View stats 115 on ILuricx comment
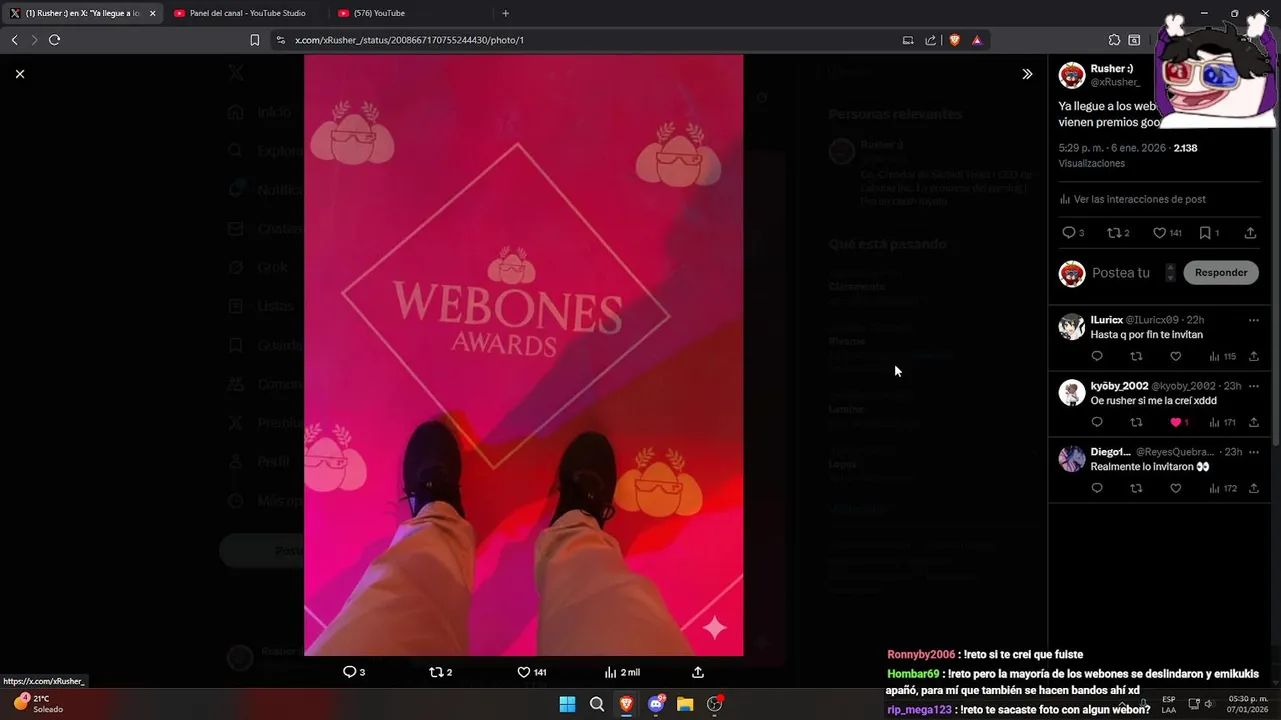The image size is (1281, 720). click(1222, 356)
